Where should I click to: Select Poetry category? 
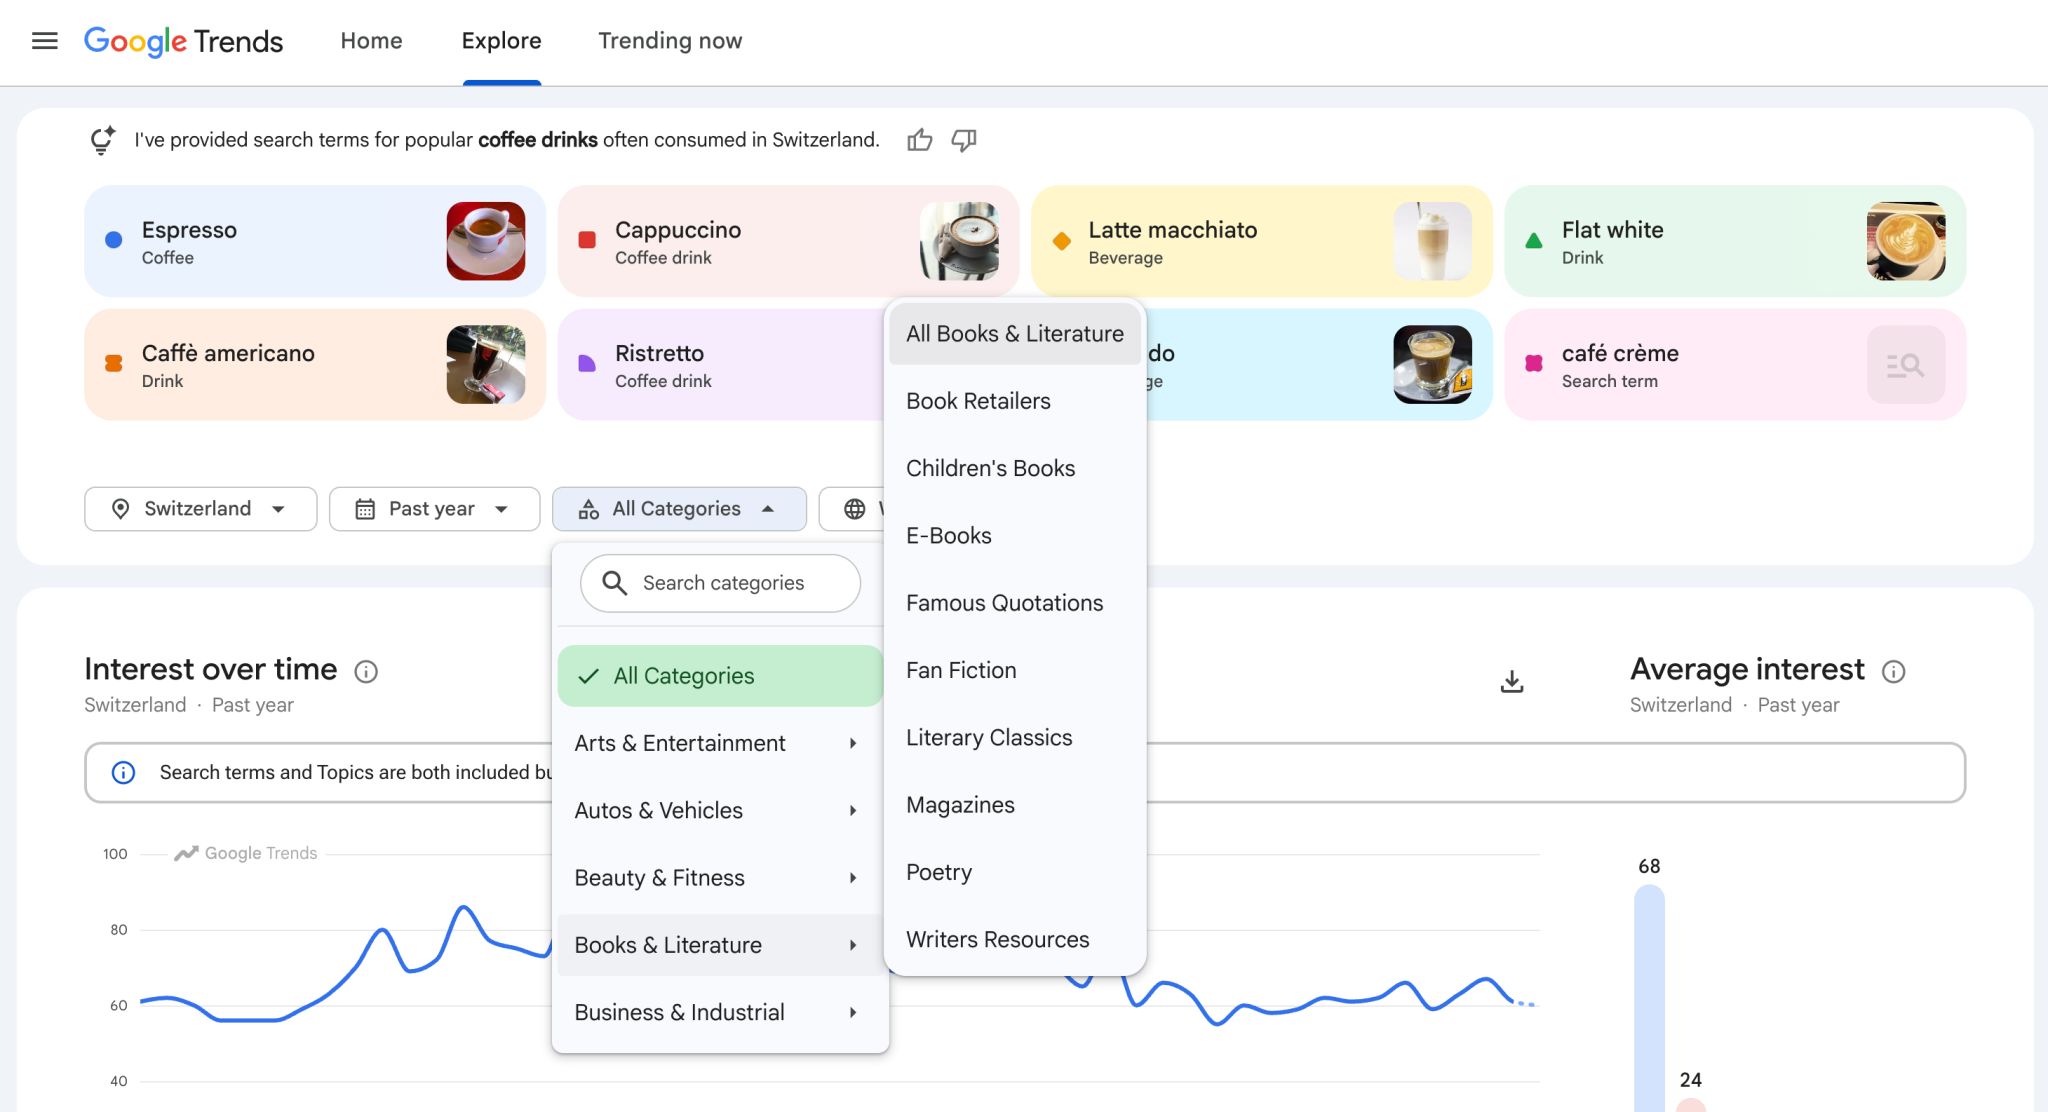1015,872
